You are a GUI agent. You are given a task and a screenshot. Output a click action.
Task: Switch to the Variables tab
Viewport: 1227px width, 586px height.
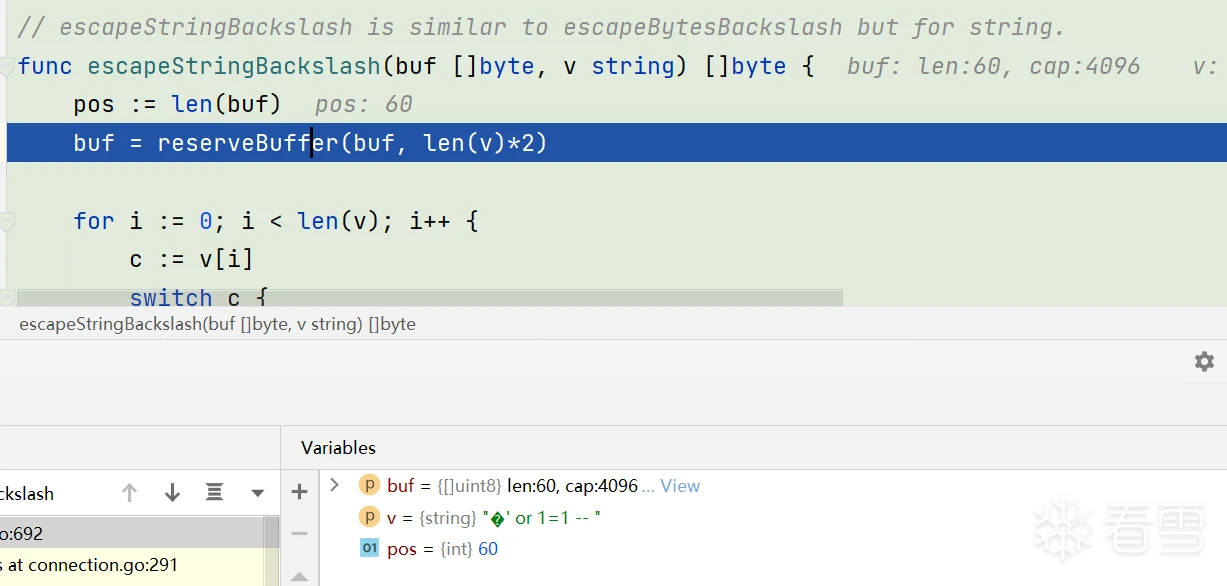[x=338, y=448]
